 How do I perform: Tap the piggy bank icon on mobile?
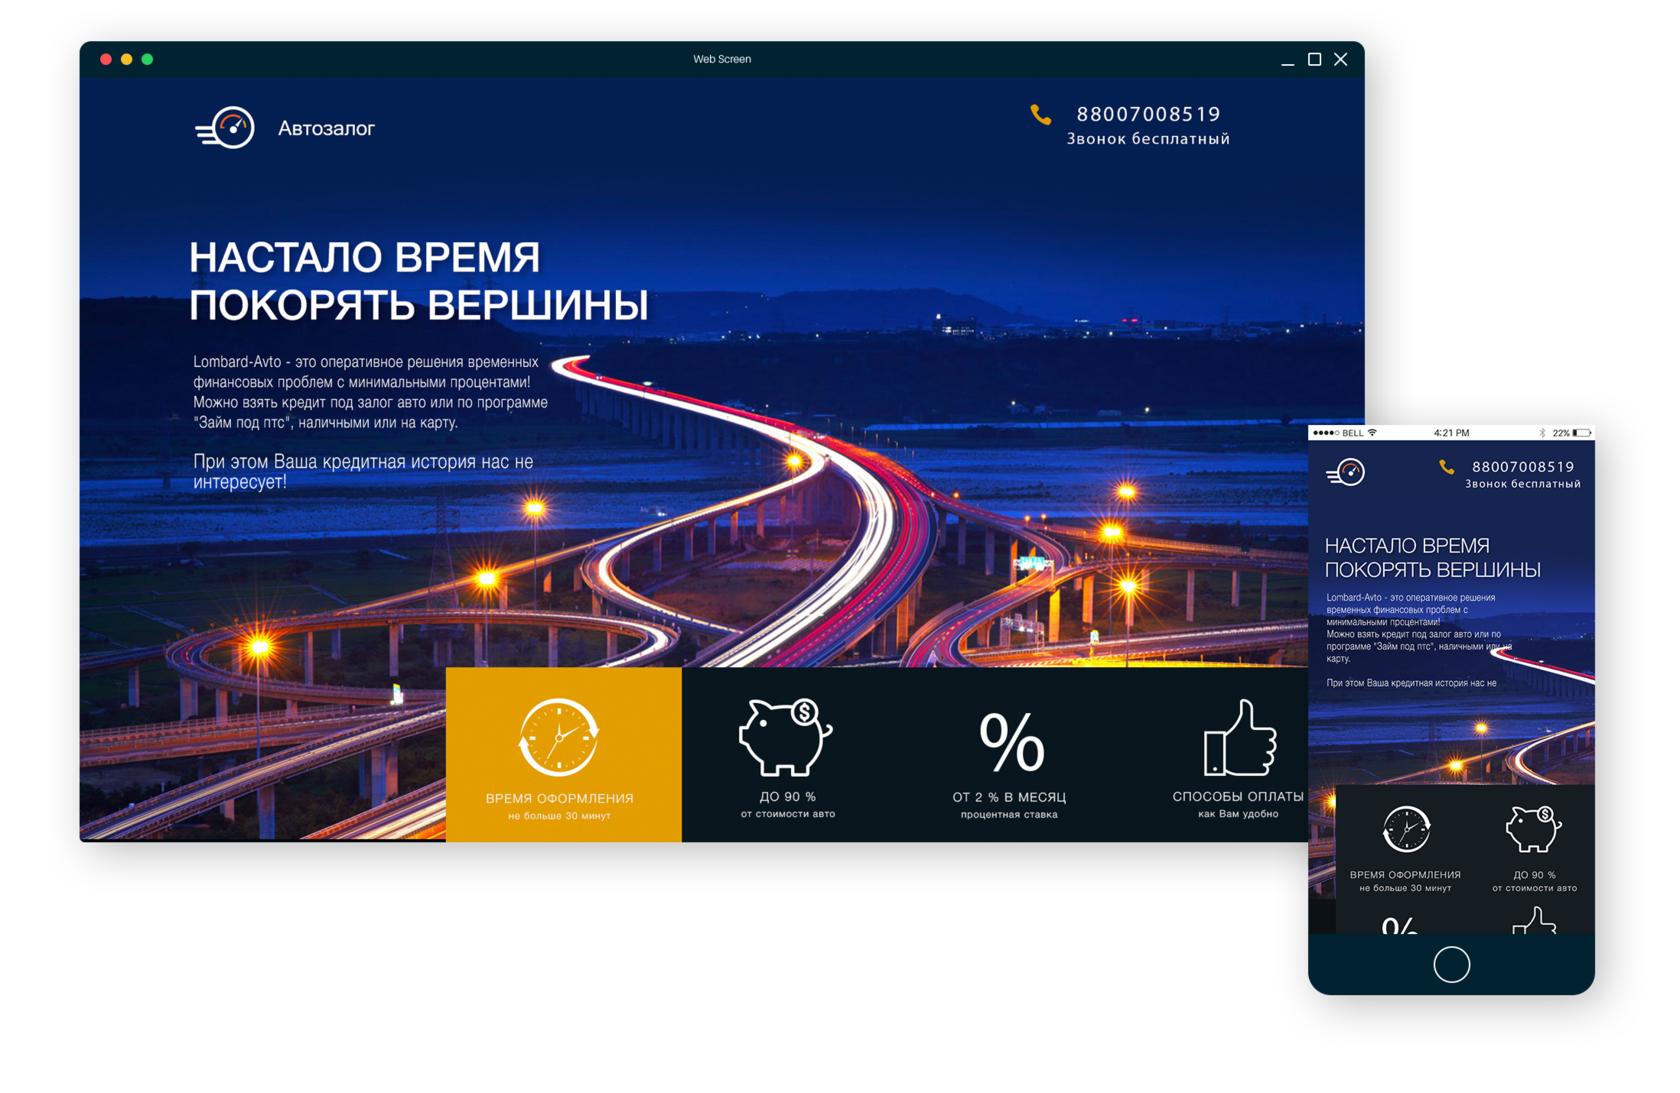tap(1533, 829)
